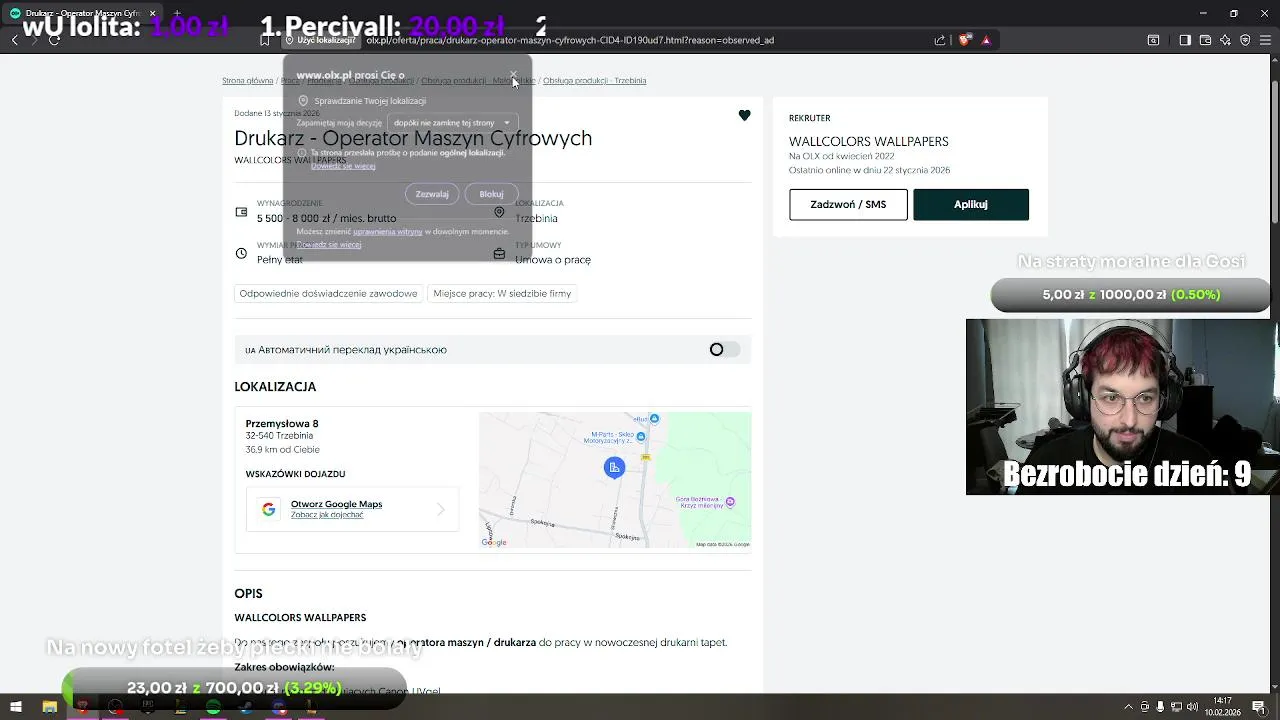Click the 'Zobacz jak dojechać' link
The height and width of the screenshot is (720, 1280).
pos(326,515)
